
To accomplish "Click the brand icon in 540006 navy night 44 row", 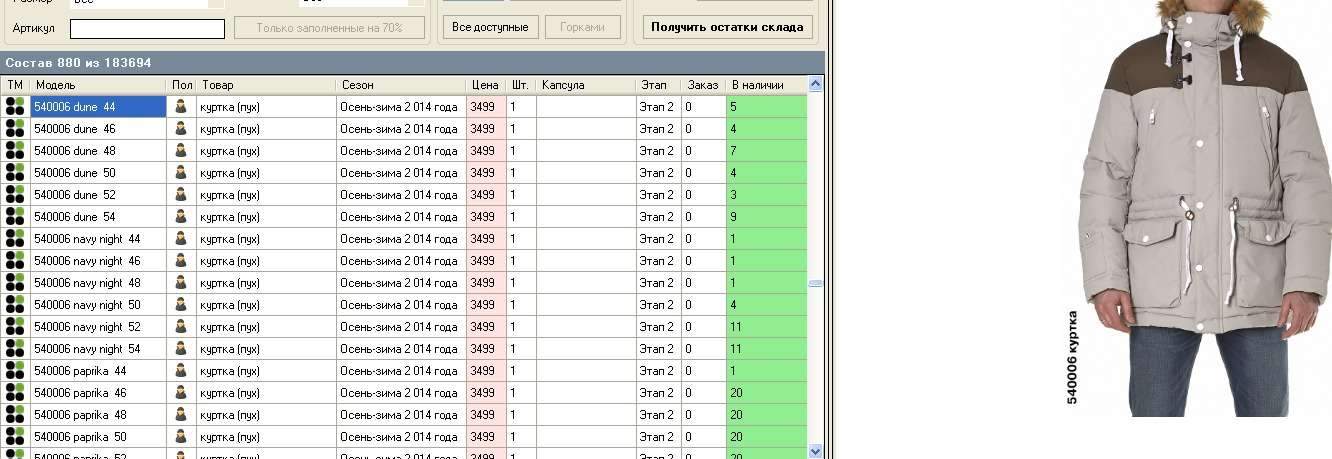I will click(15, 238).
